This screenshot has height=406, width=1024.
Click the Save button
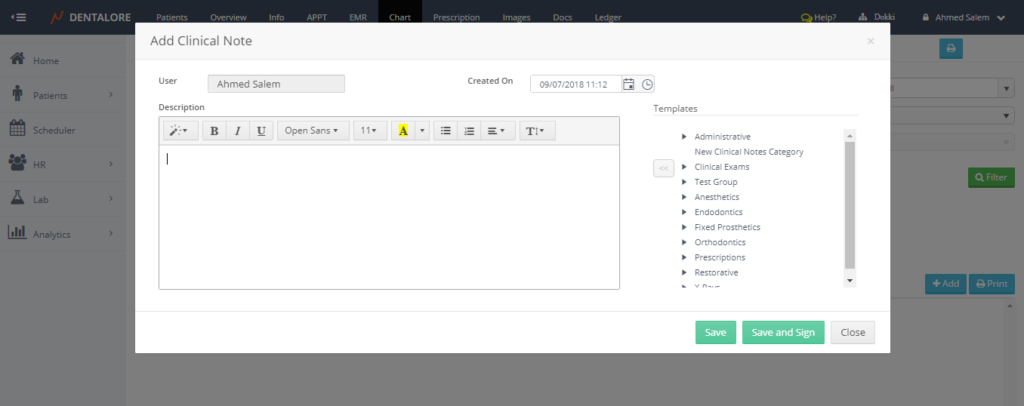click(715, 332)
